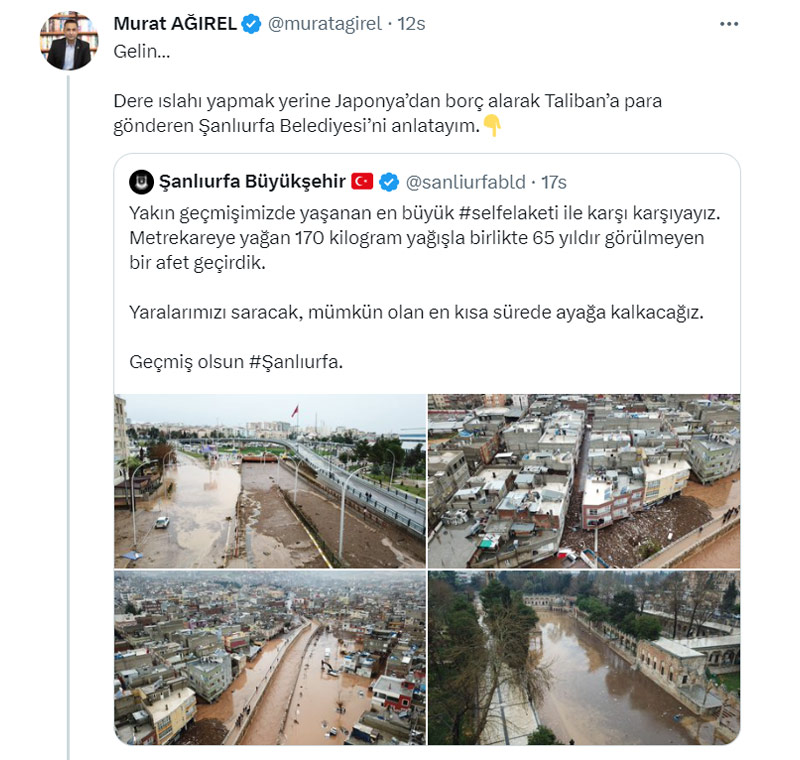Open the flooded historic courtyard photo
This screenshot has width=800, height=760.
coord(584,658)
